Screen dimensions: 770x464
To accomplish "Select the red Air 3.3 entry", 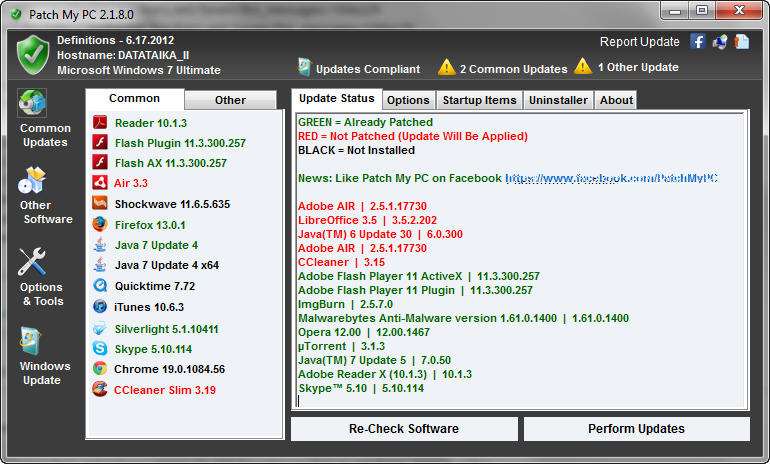I will (131, 183).
